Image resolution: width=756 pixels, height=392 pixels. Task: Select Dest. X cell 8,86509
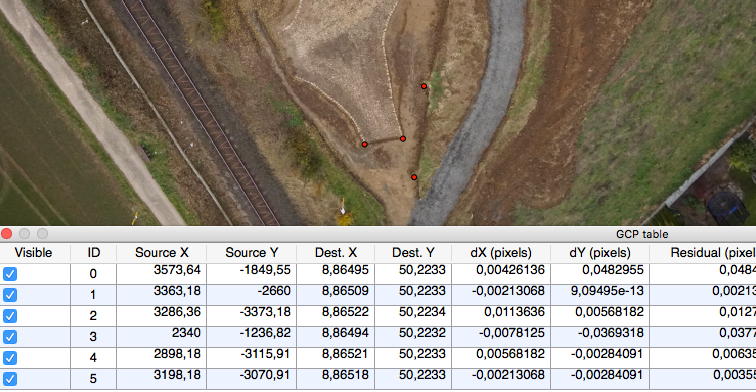[336, 295]
